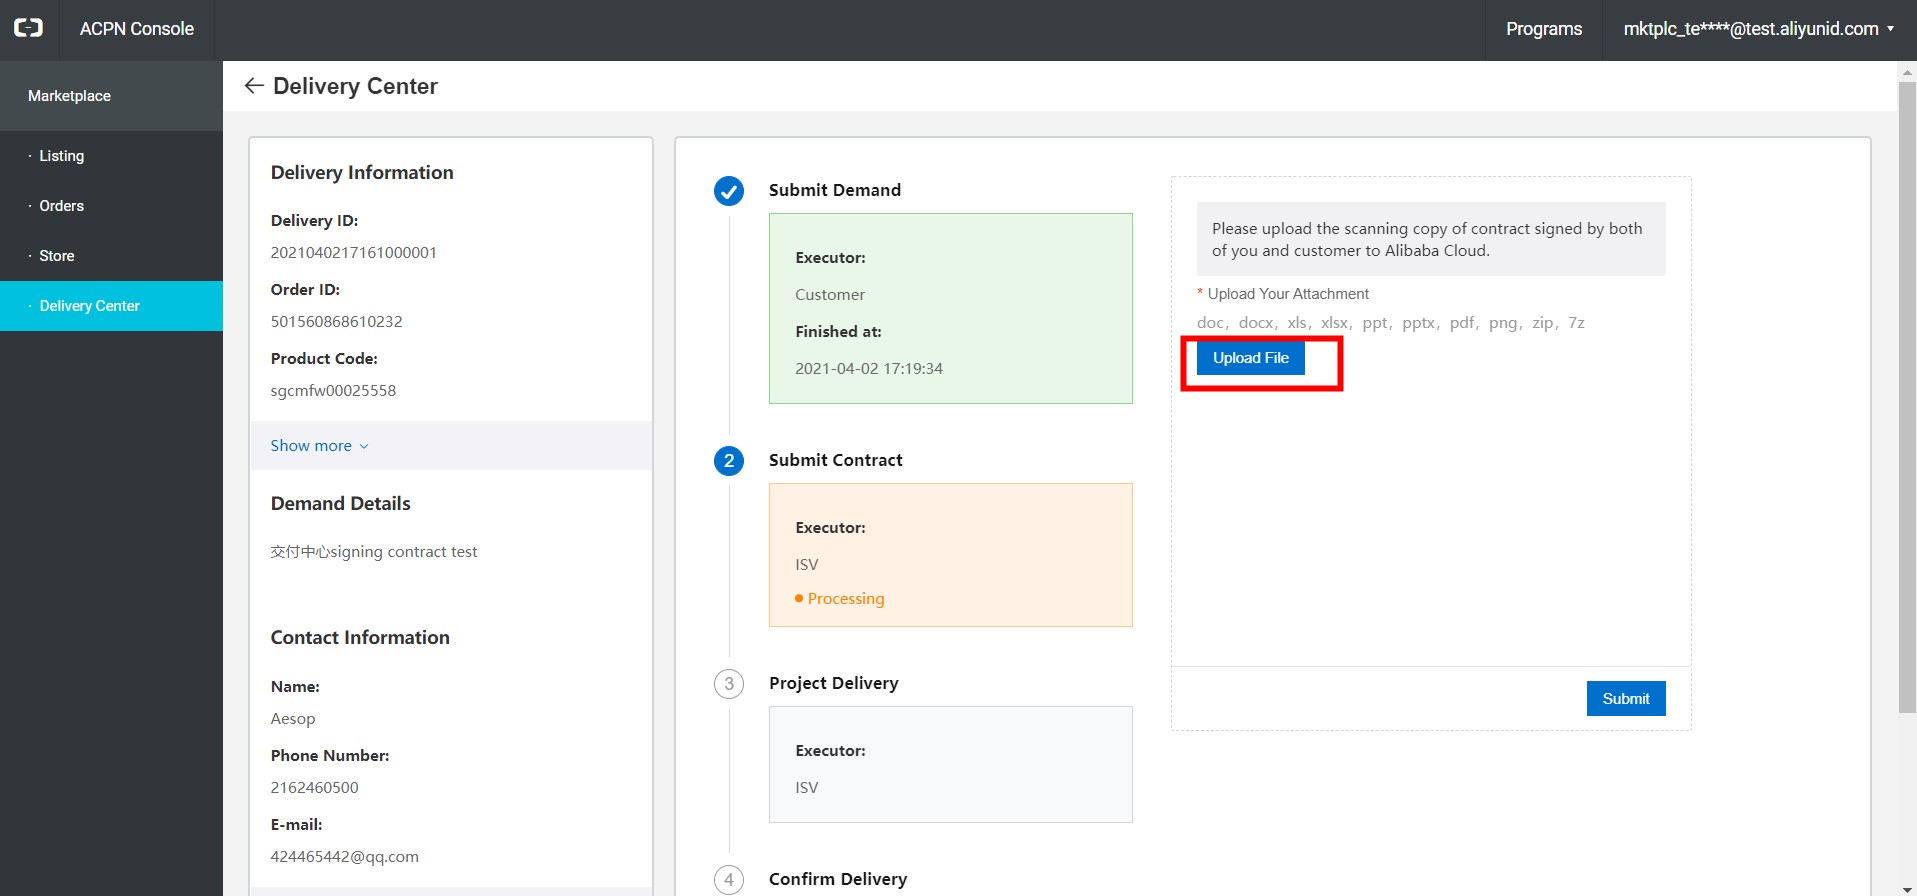Open the account email dropdown menu

(x=1758, y=29)
